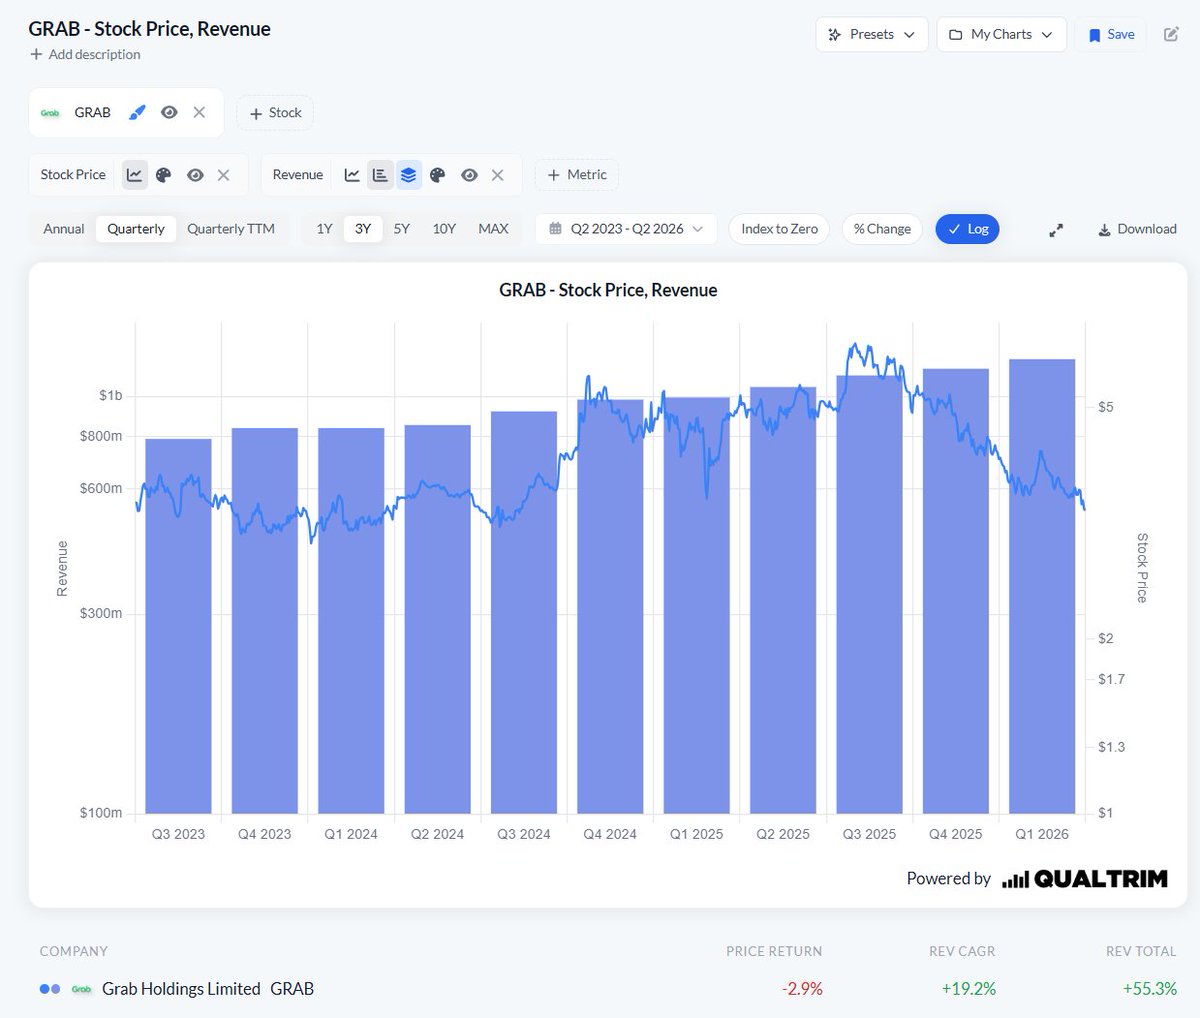Open the Presets dropdown
The width and height of the screenshot is (1200, 1018).
872,34
